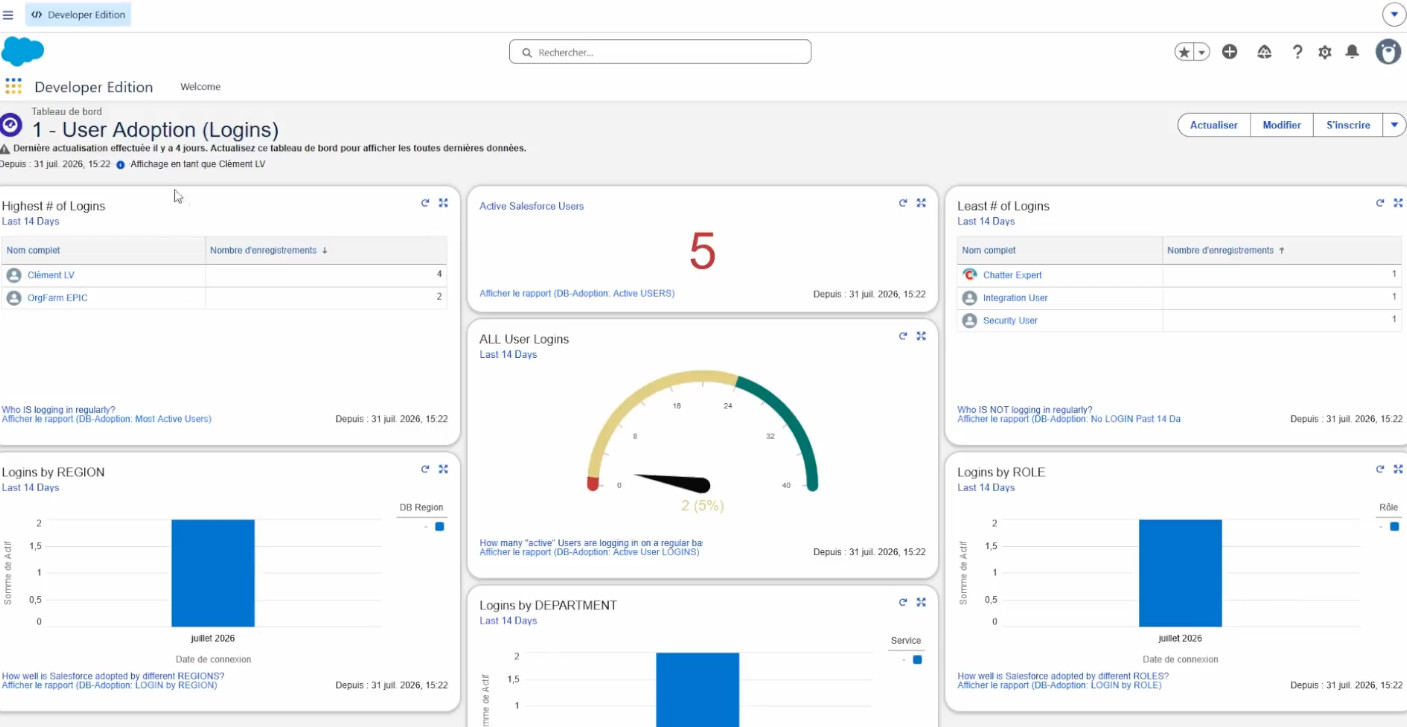This screenshot has width=1407, height=727.
Task: Open the Security User link
Action: click(x=1010, y=321)
